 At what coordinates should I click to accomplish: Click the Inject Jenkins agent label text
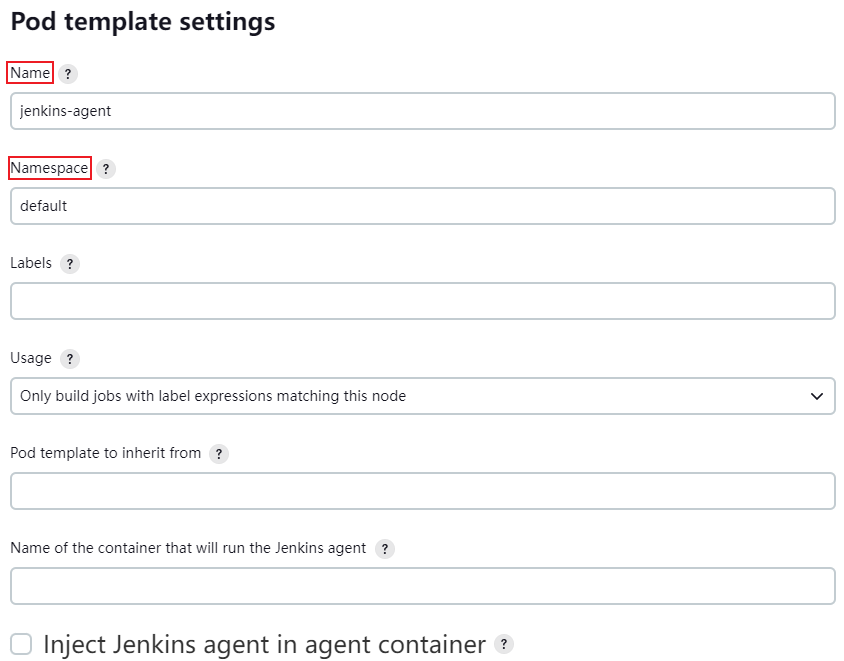[x=264, y=644]
